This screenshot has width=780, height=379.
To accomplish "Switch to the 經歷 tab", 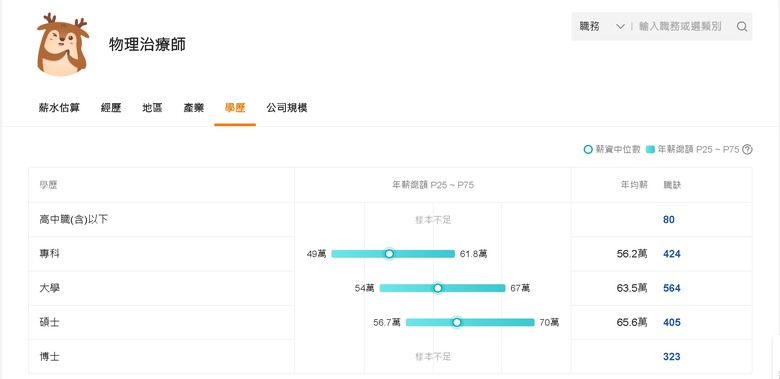I will tap(111, 108).
